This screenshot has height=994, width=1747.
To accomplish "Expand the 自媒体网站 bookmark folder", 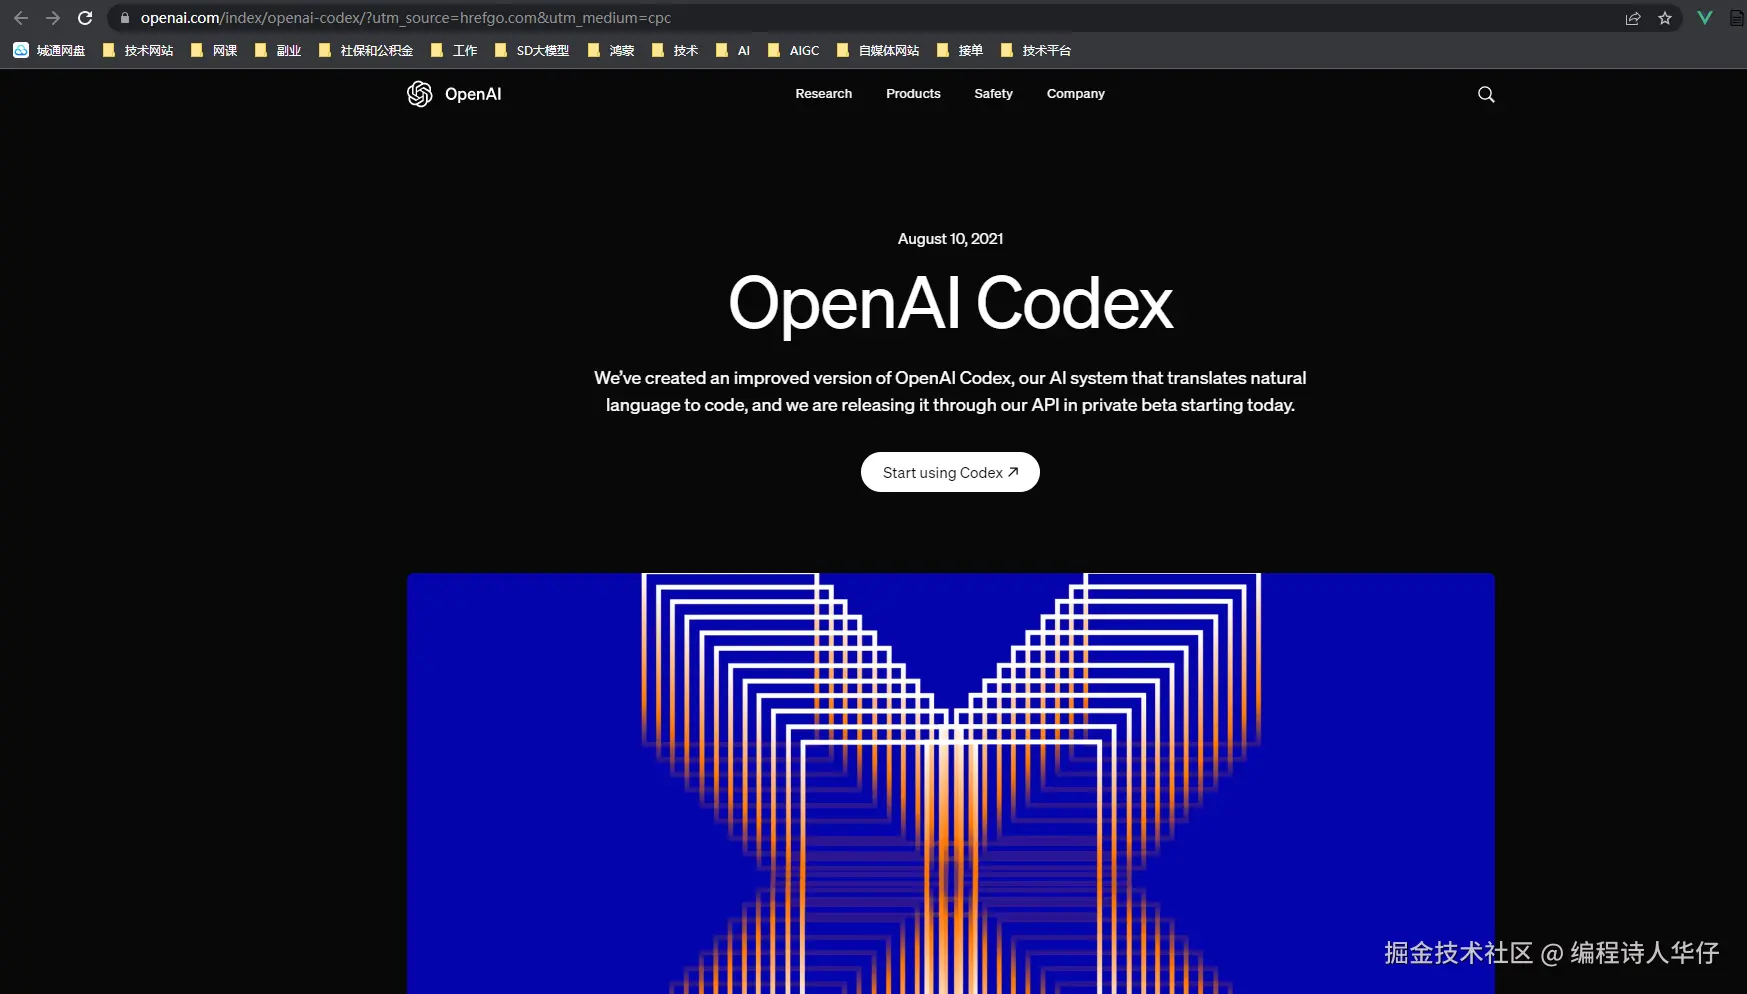I will click(878, 50).
